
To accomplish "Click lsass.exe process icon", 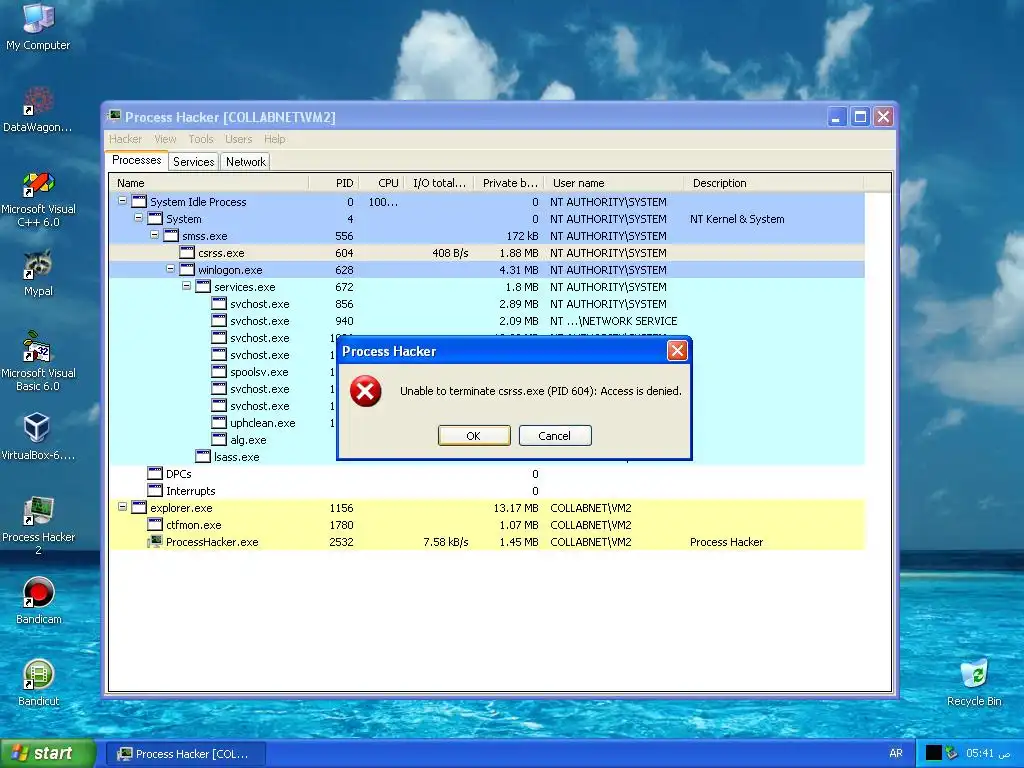I will pos(203,456).
